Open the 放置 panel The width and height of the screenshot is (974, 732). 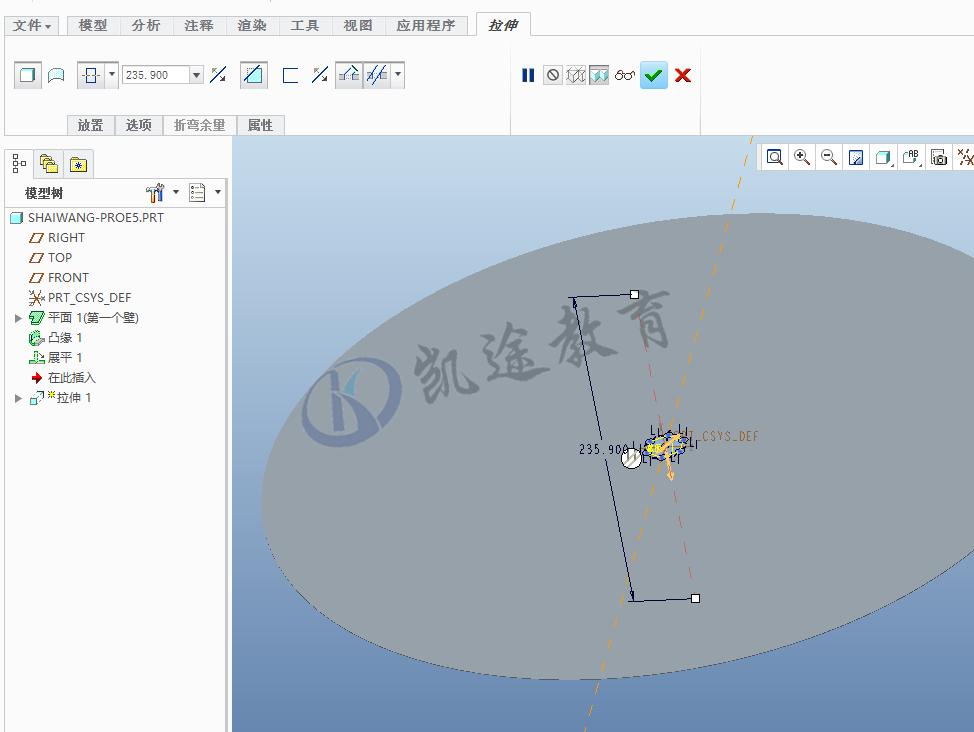coord(90,125)
